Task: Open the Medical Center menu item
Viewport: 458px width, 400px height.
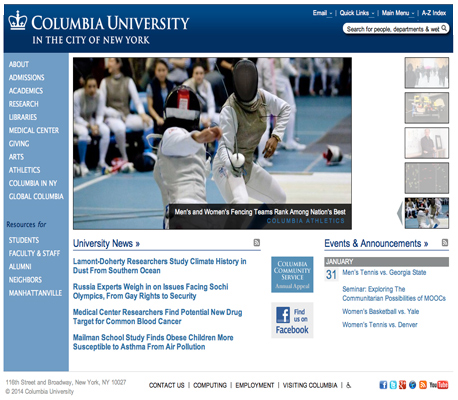Action: point(34,130)
